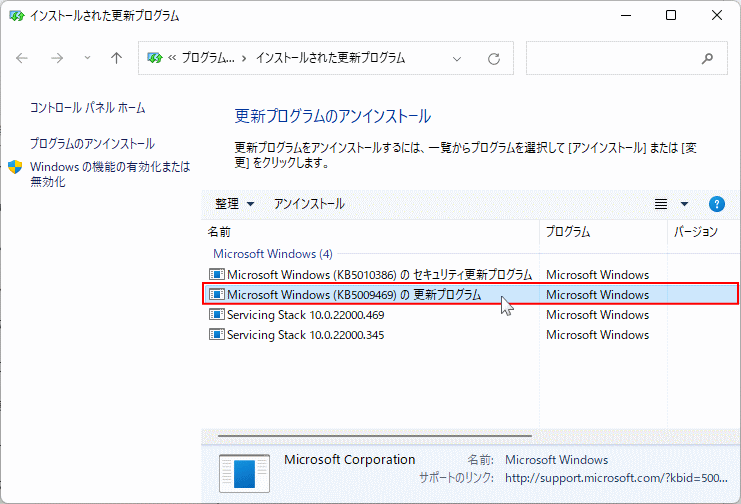
Task: Refresh the installed updates list
Action: tap(494, 59)
